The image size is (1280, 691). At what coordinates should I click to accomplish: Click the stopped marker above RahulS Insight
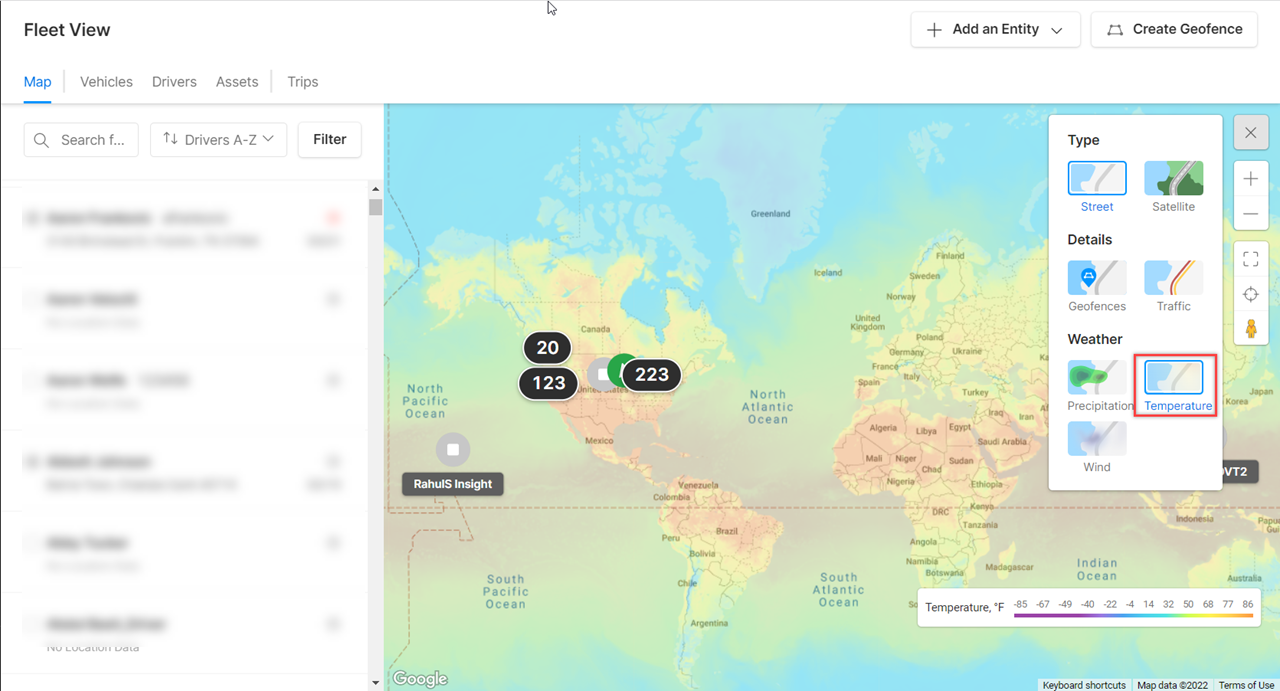pyautogui.click(x=453, y=450)
